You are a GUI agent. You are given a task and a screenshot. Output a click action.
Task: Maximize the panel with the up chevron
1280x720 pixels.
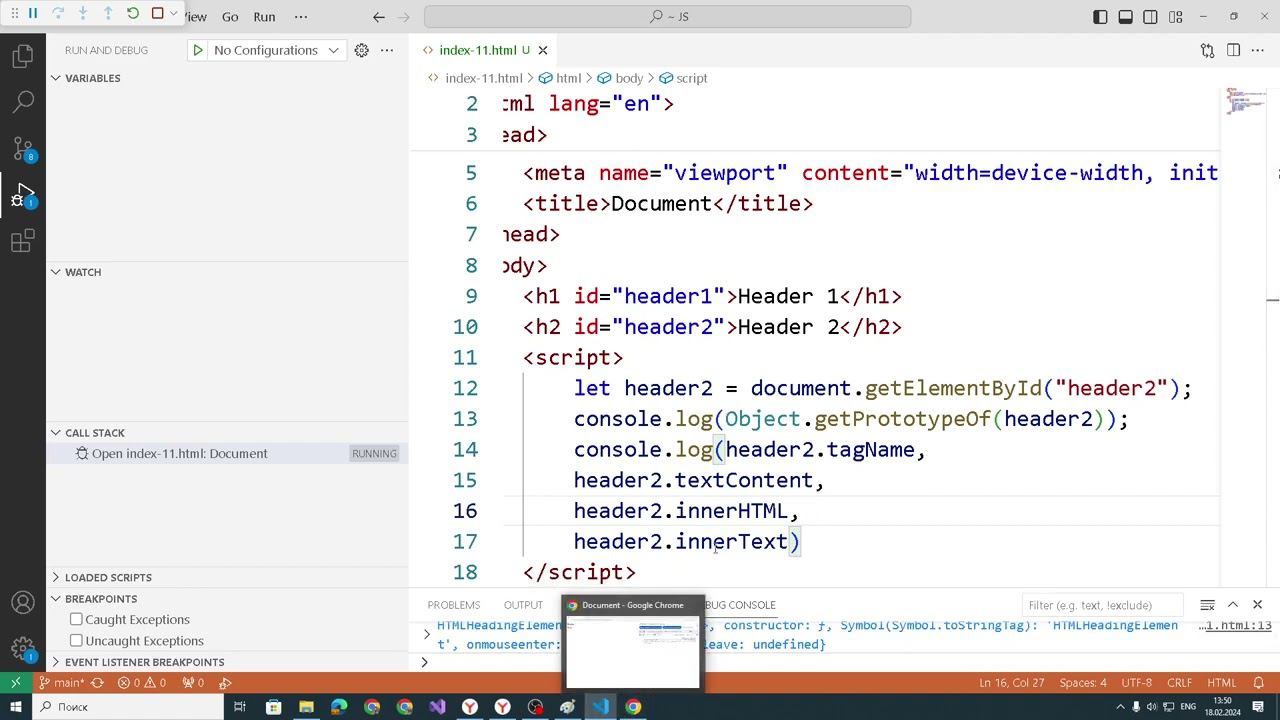click(1233, 605)
